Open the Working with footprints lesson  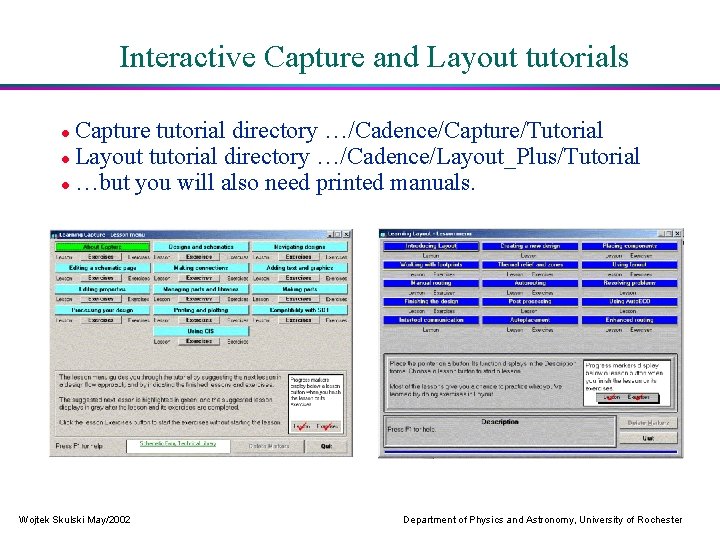pyautogui.click(x=431, y=264)
